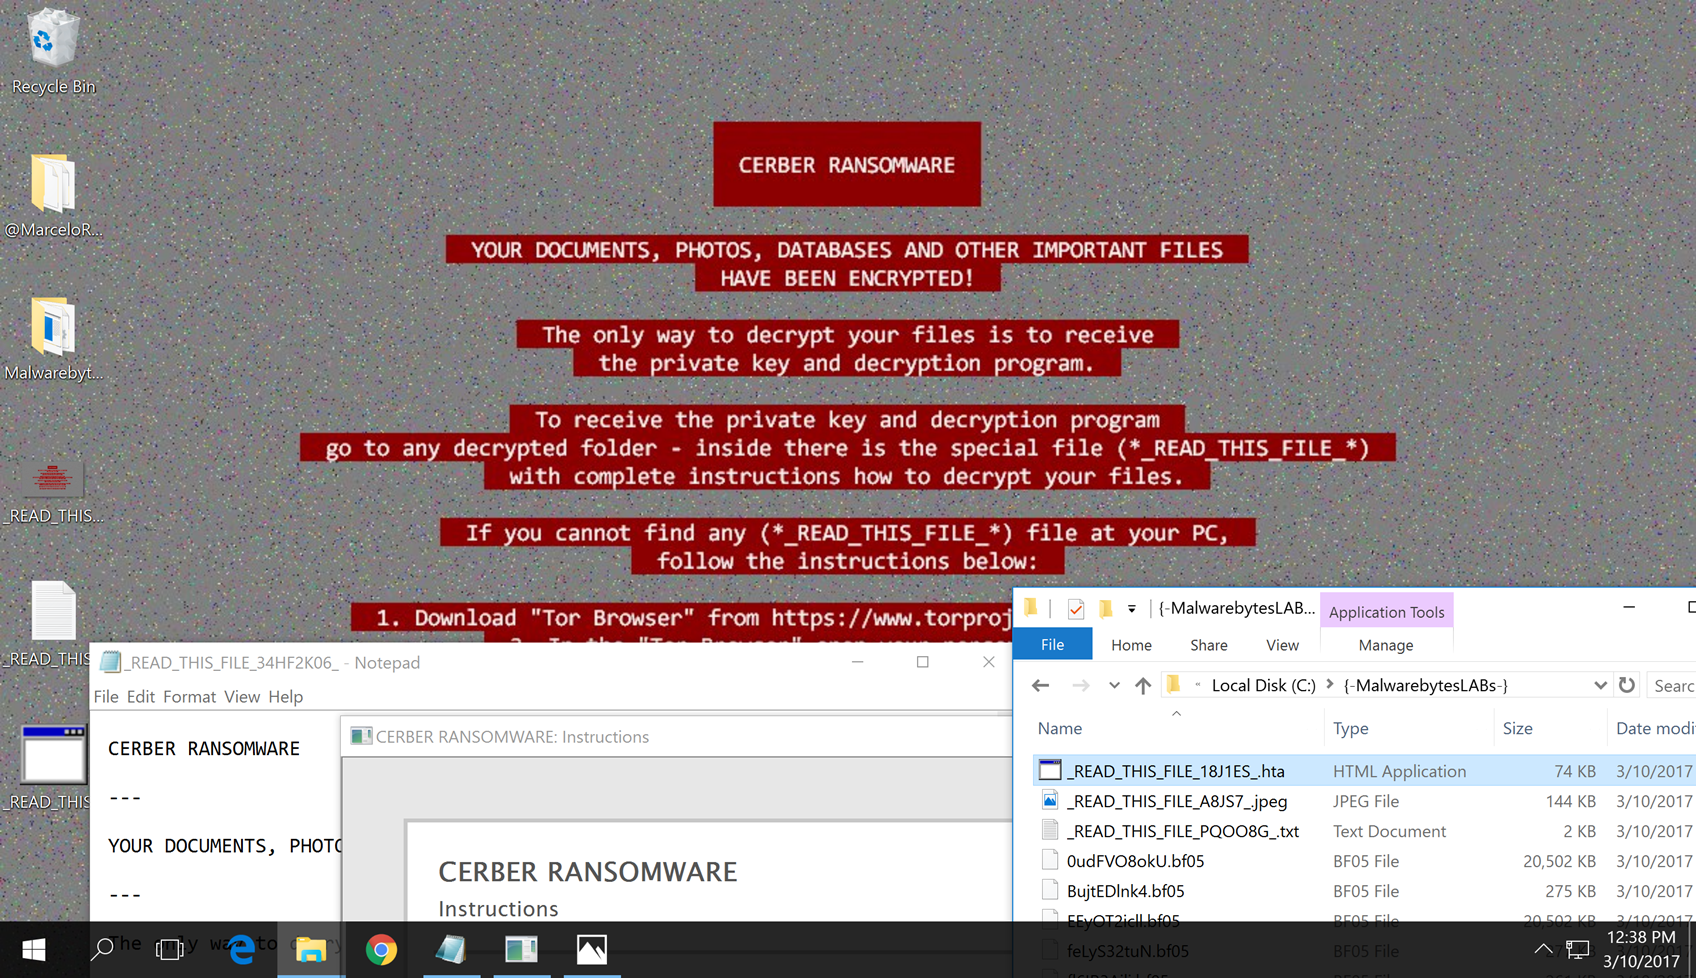
Task: Open the Recycle Bin desktop icon
Action: tap(53, 52)
